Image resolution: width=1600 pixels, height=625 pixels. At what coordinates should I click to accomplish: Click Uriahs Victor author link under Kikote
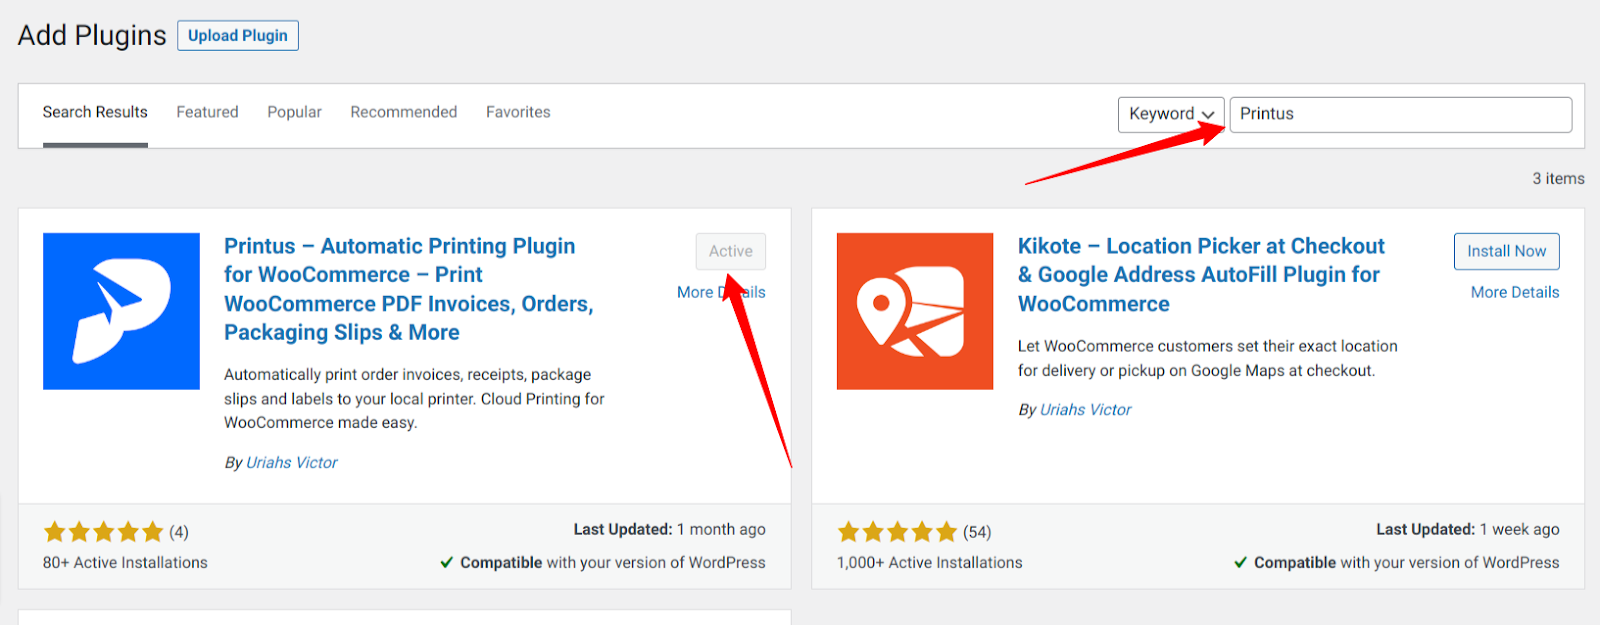pos(1086,410)
